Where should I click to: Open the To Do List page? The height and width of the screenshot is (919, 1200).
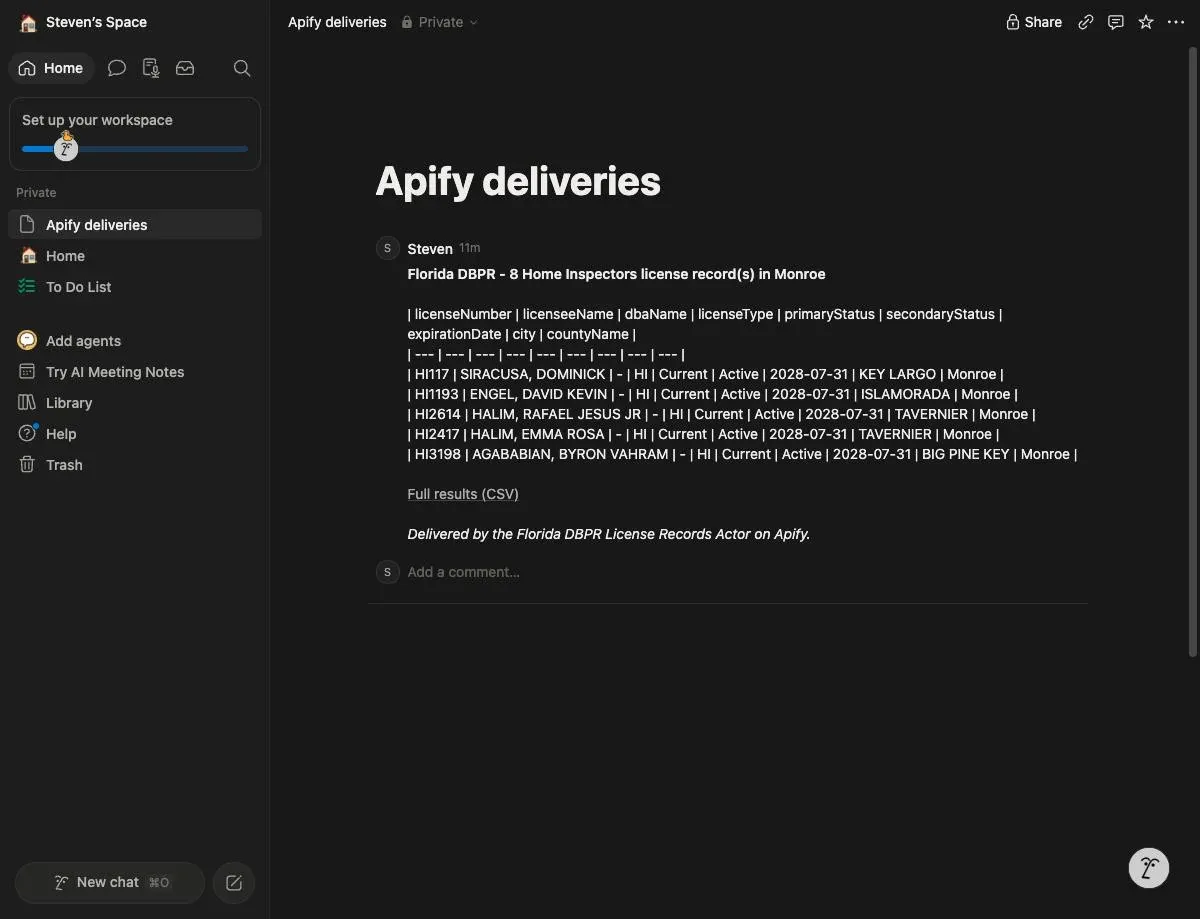pyautogui.click(x=135, y=287)
